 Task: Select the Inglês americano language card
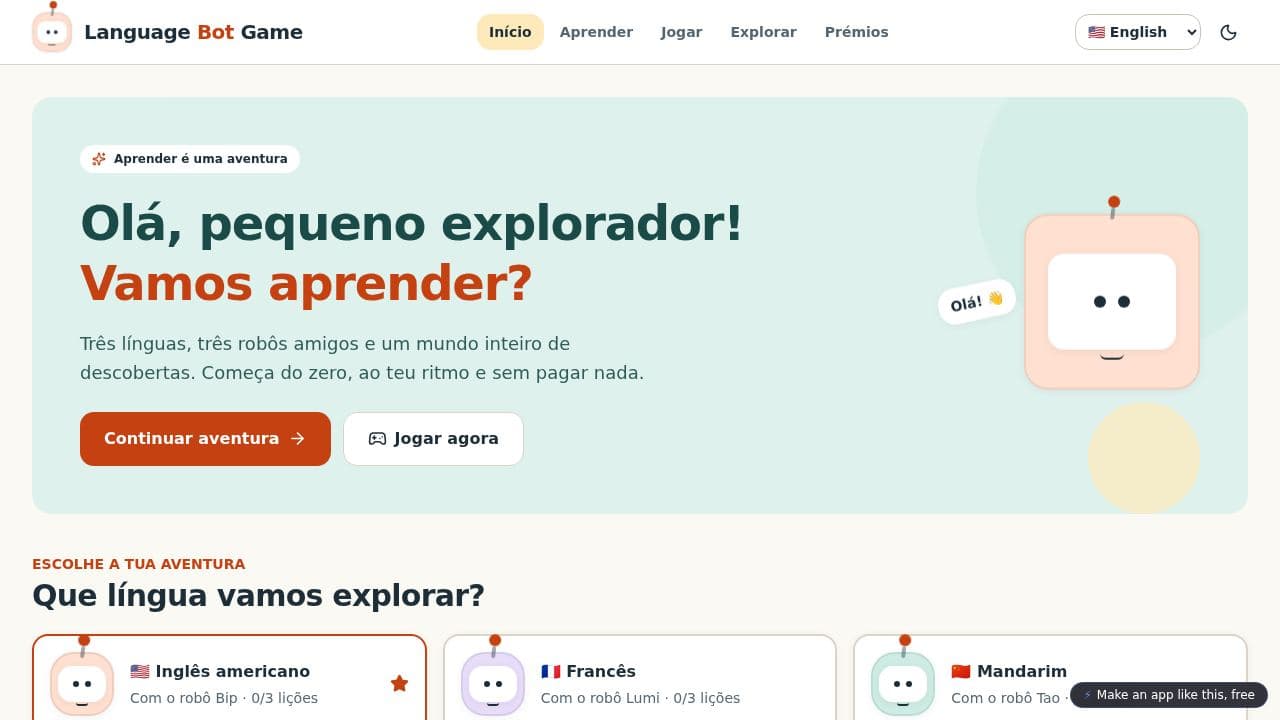(229, 678)
